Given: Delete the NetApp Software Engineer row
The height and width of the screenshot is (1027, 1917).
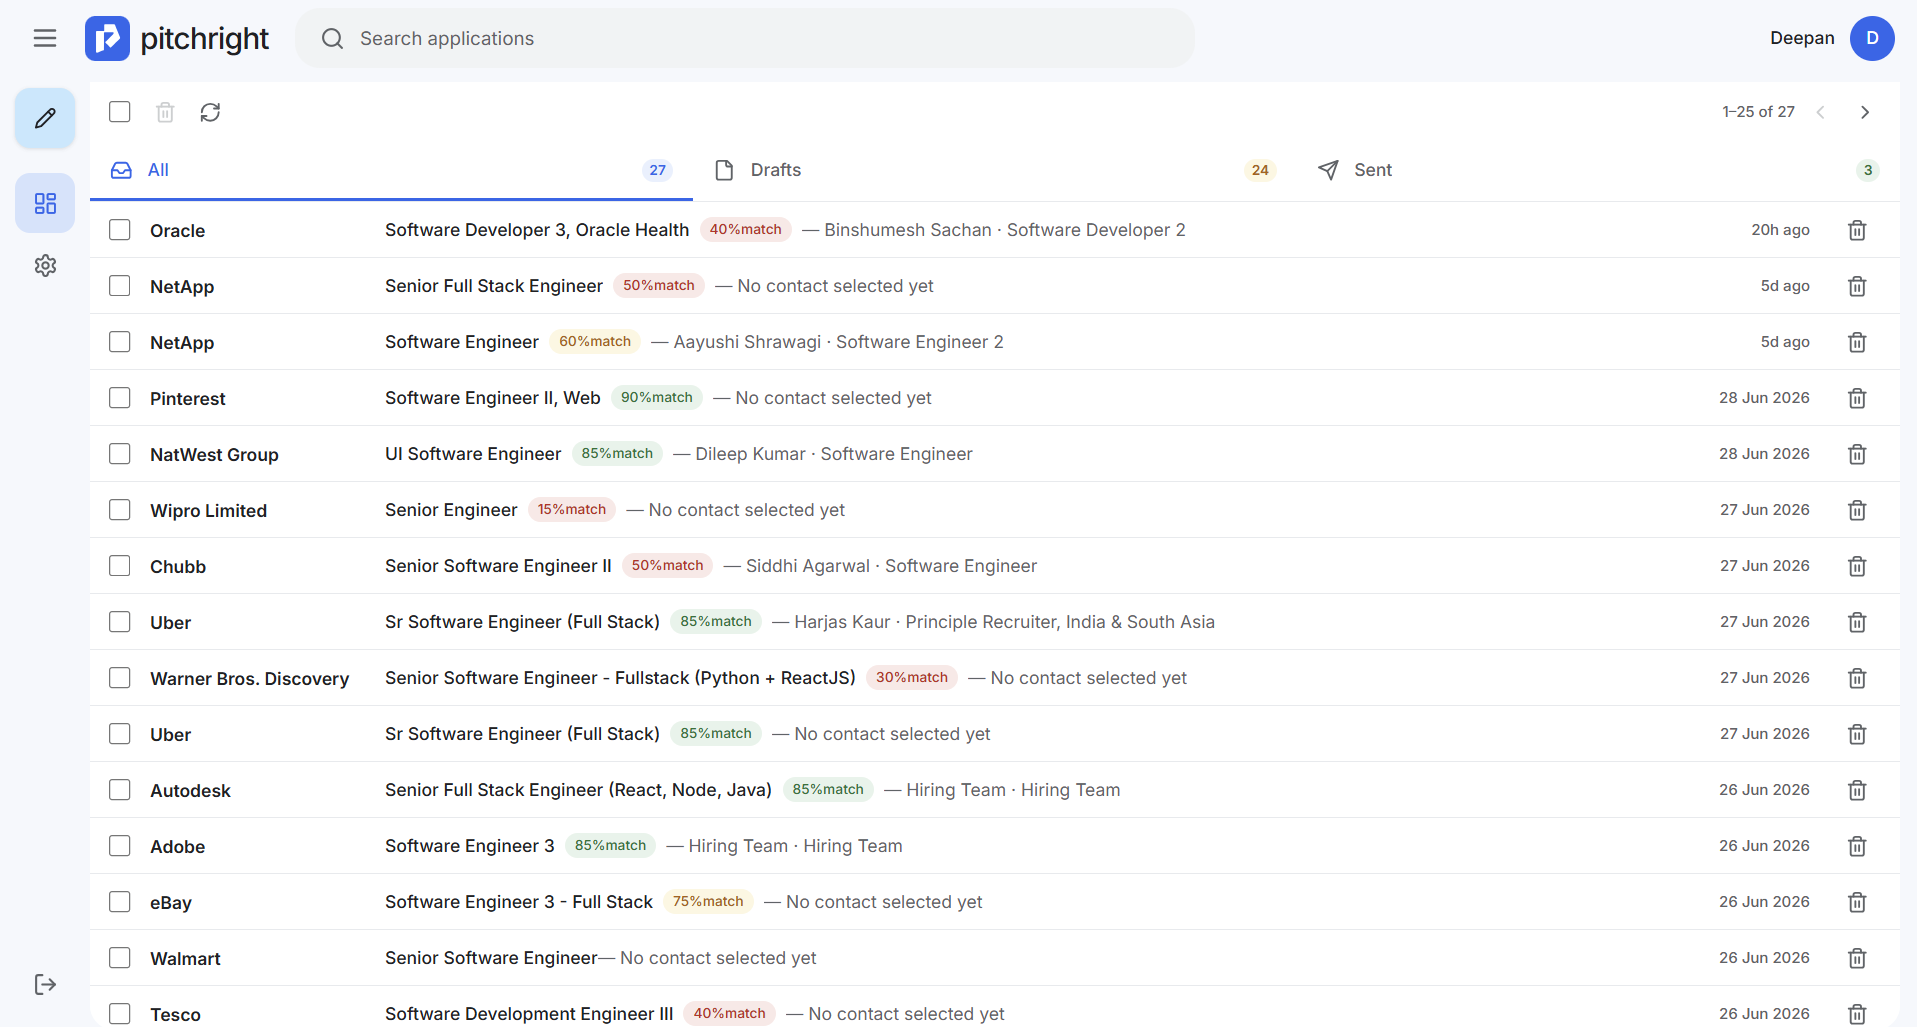Looking at the screenshot, I should tap(1857, 342).
